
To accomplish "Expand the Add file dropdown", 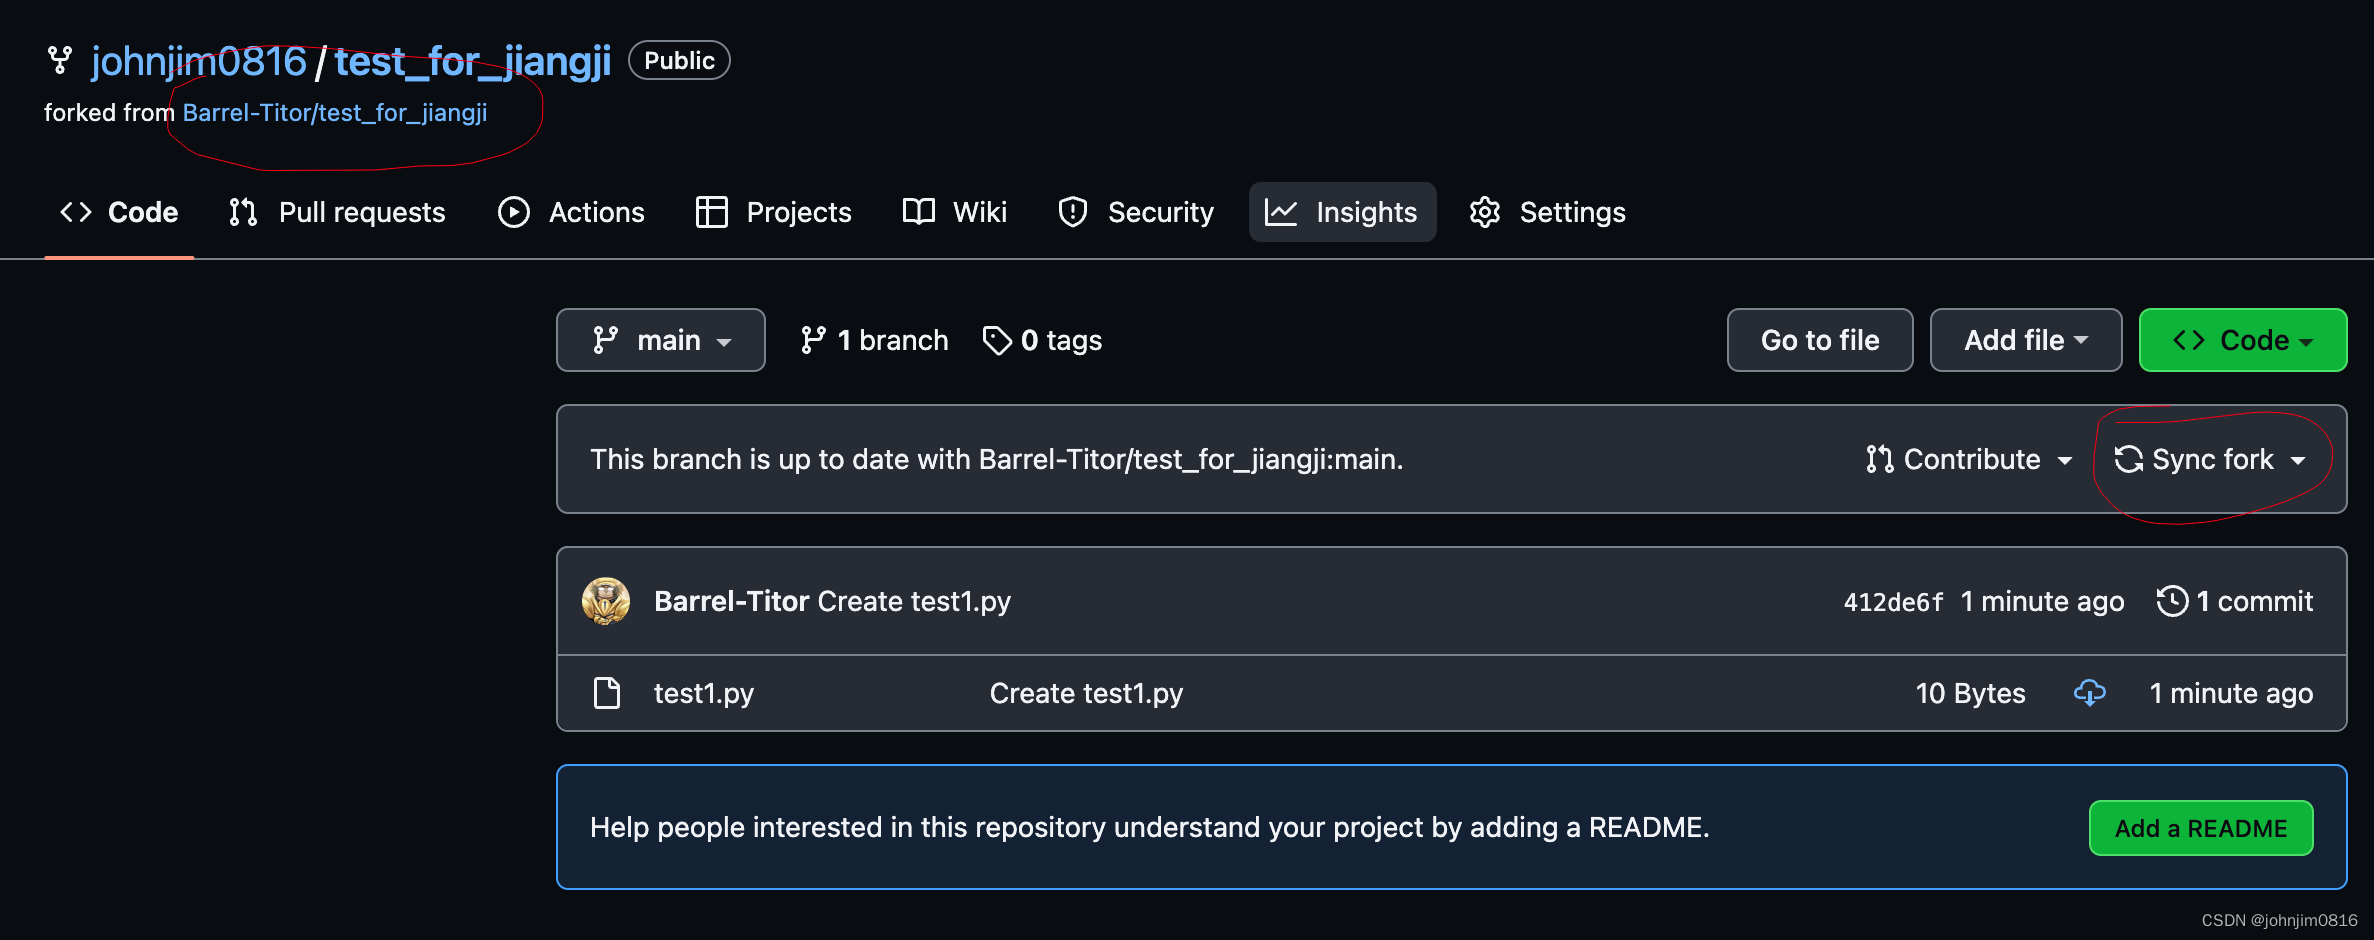I will coord(2026,340).
